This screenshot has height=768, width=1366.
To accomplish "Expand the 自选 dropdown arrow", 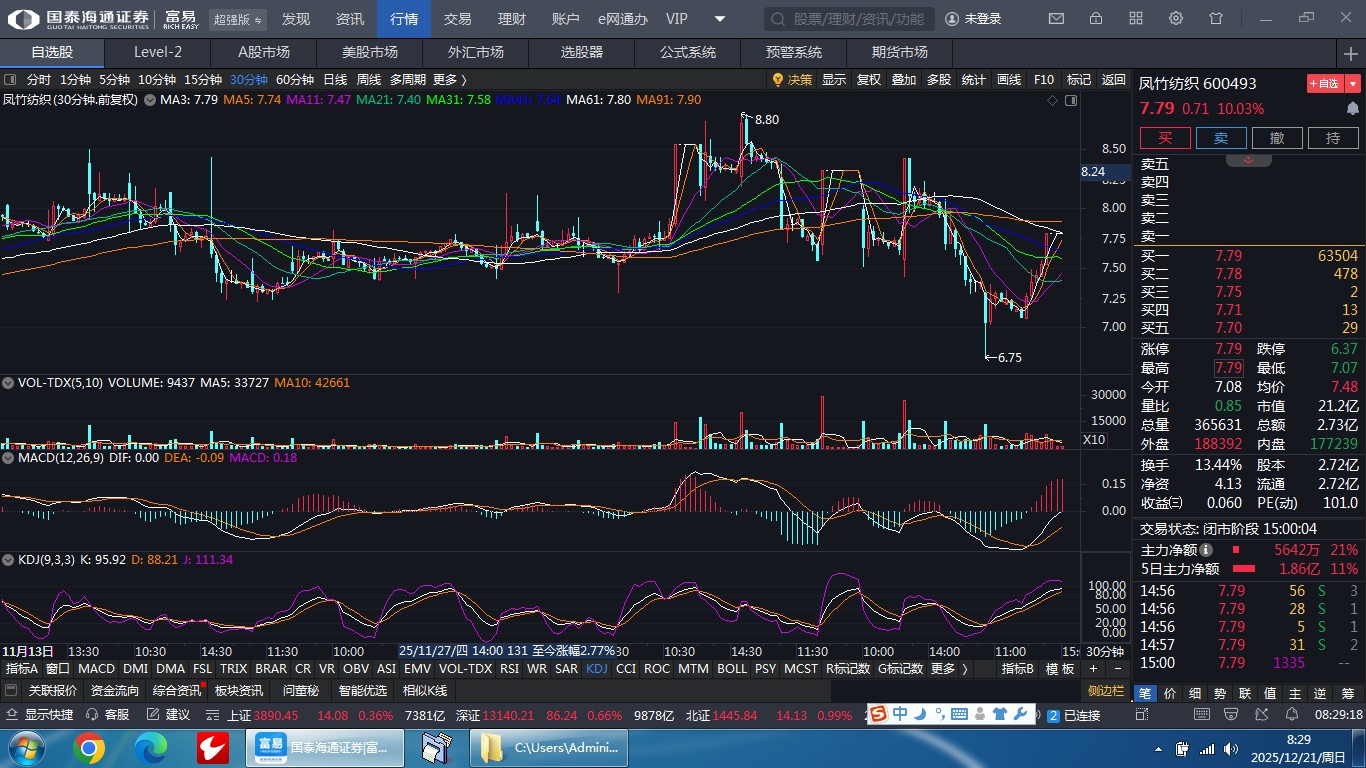I will (x=1353, y=84).
